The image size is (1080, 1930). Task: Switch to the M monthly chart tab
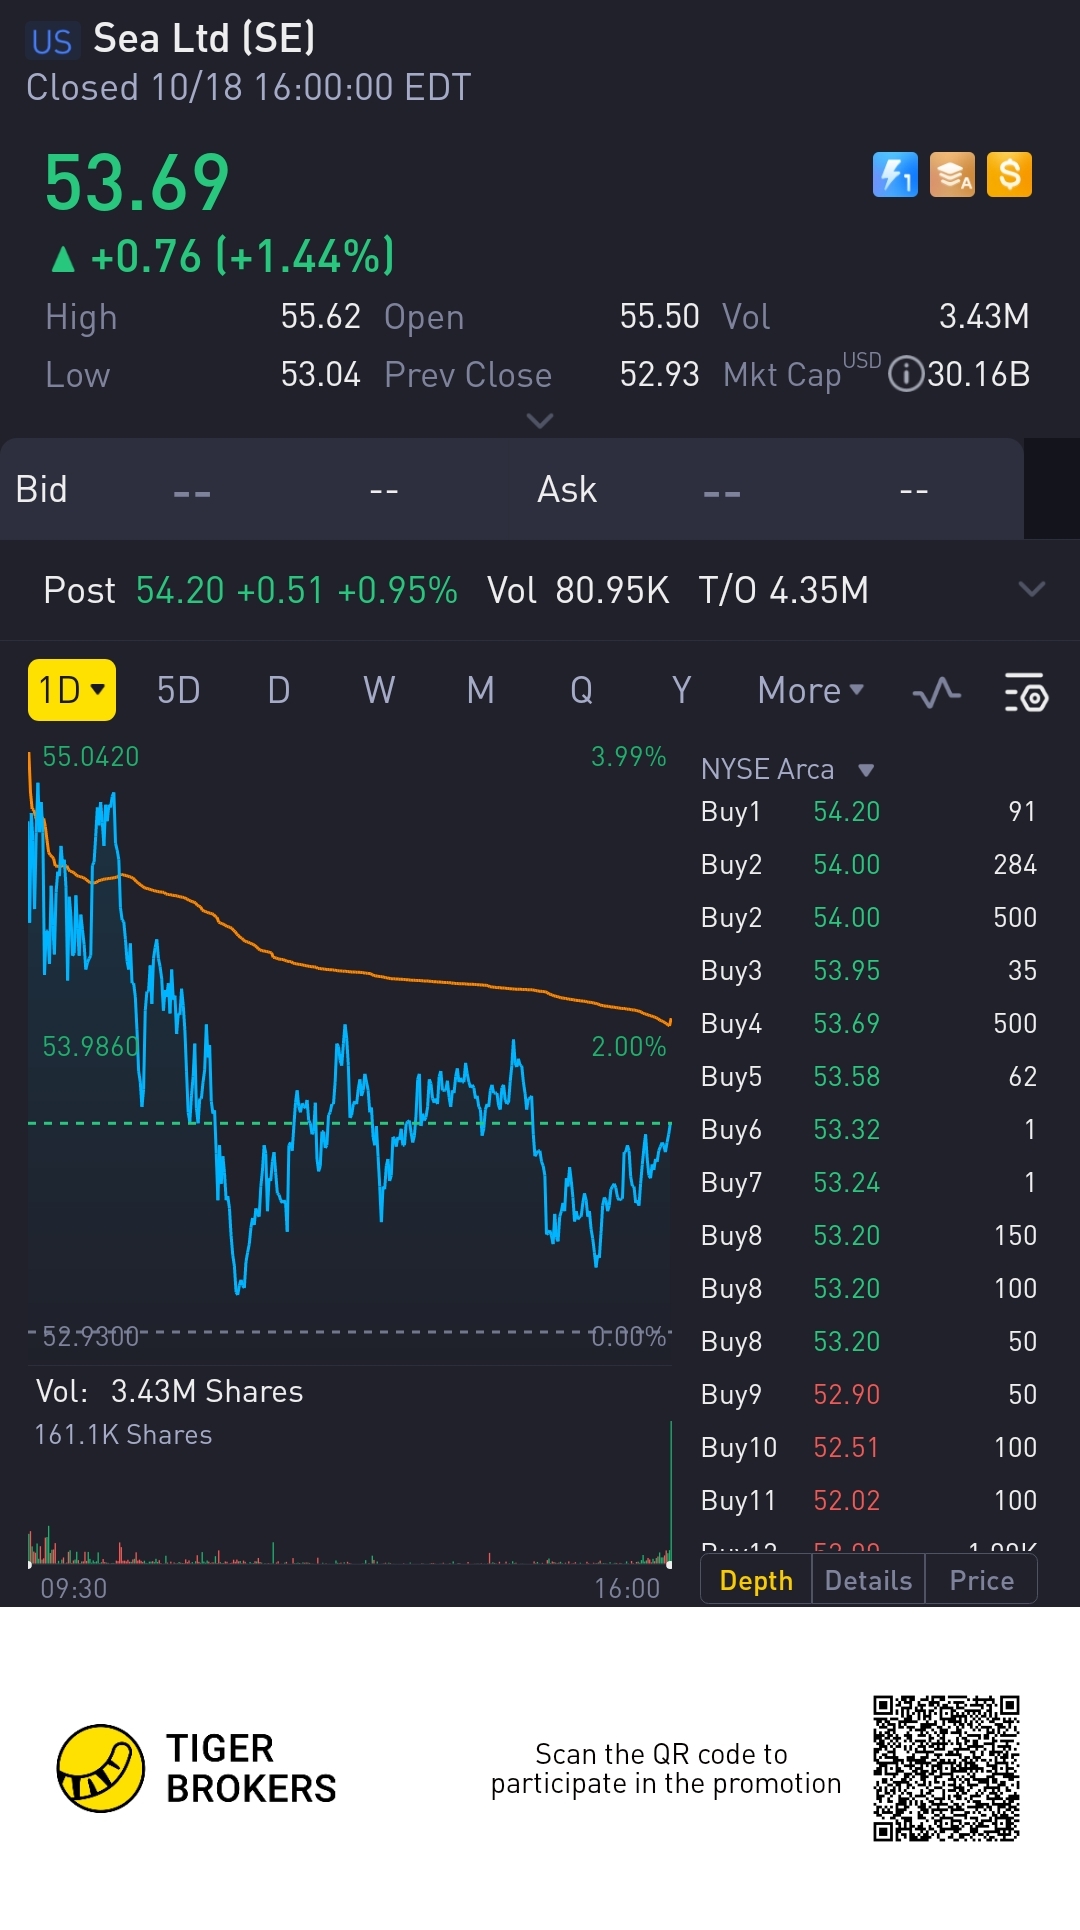coord(481,690)
